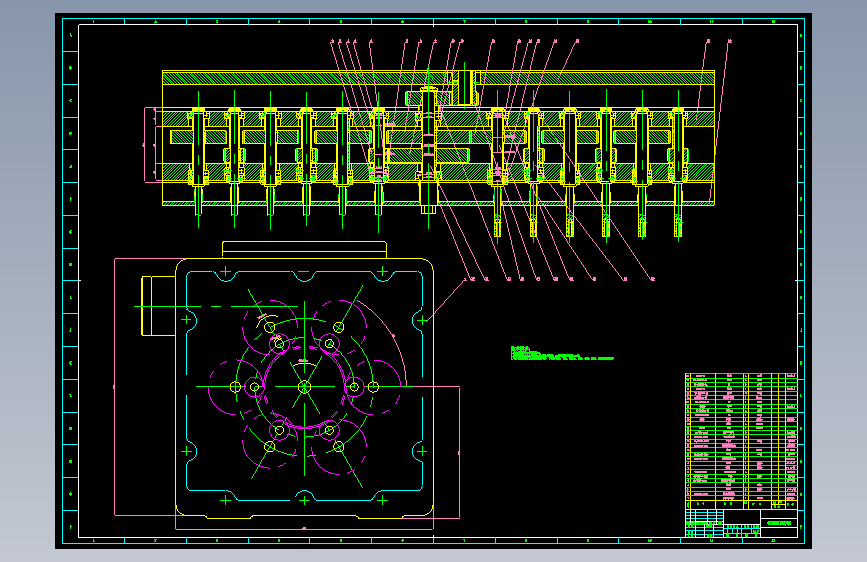Screen dimensions: 867x562
Task: Select the lower-right outer spindle circle in plan view
Action: (x=338, y=446)
